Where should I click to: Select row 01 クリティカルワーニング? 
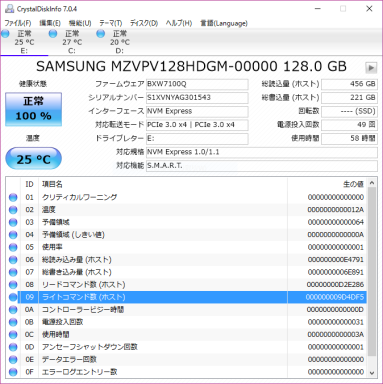click(186, 197)
